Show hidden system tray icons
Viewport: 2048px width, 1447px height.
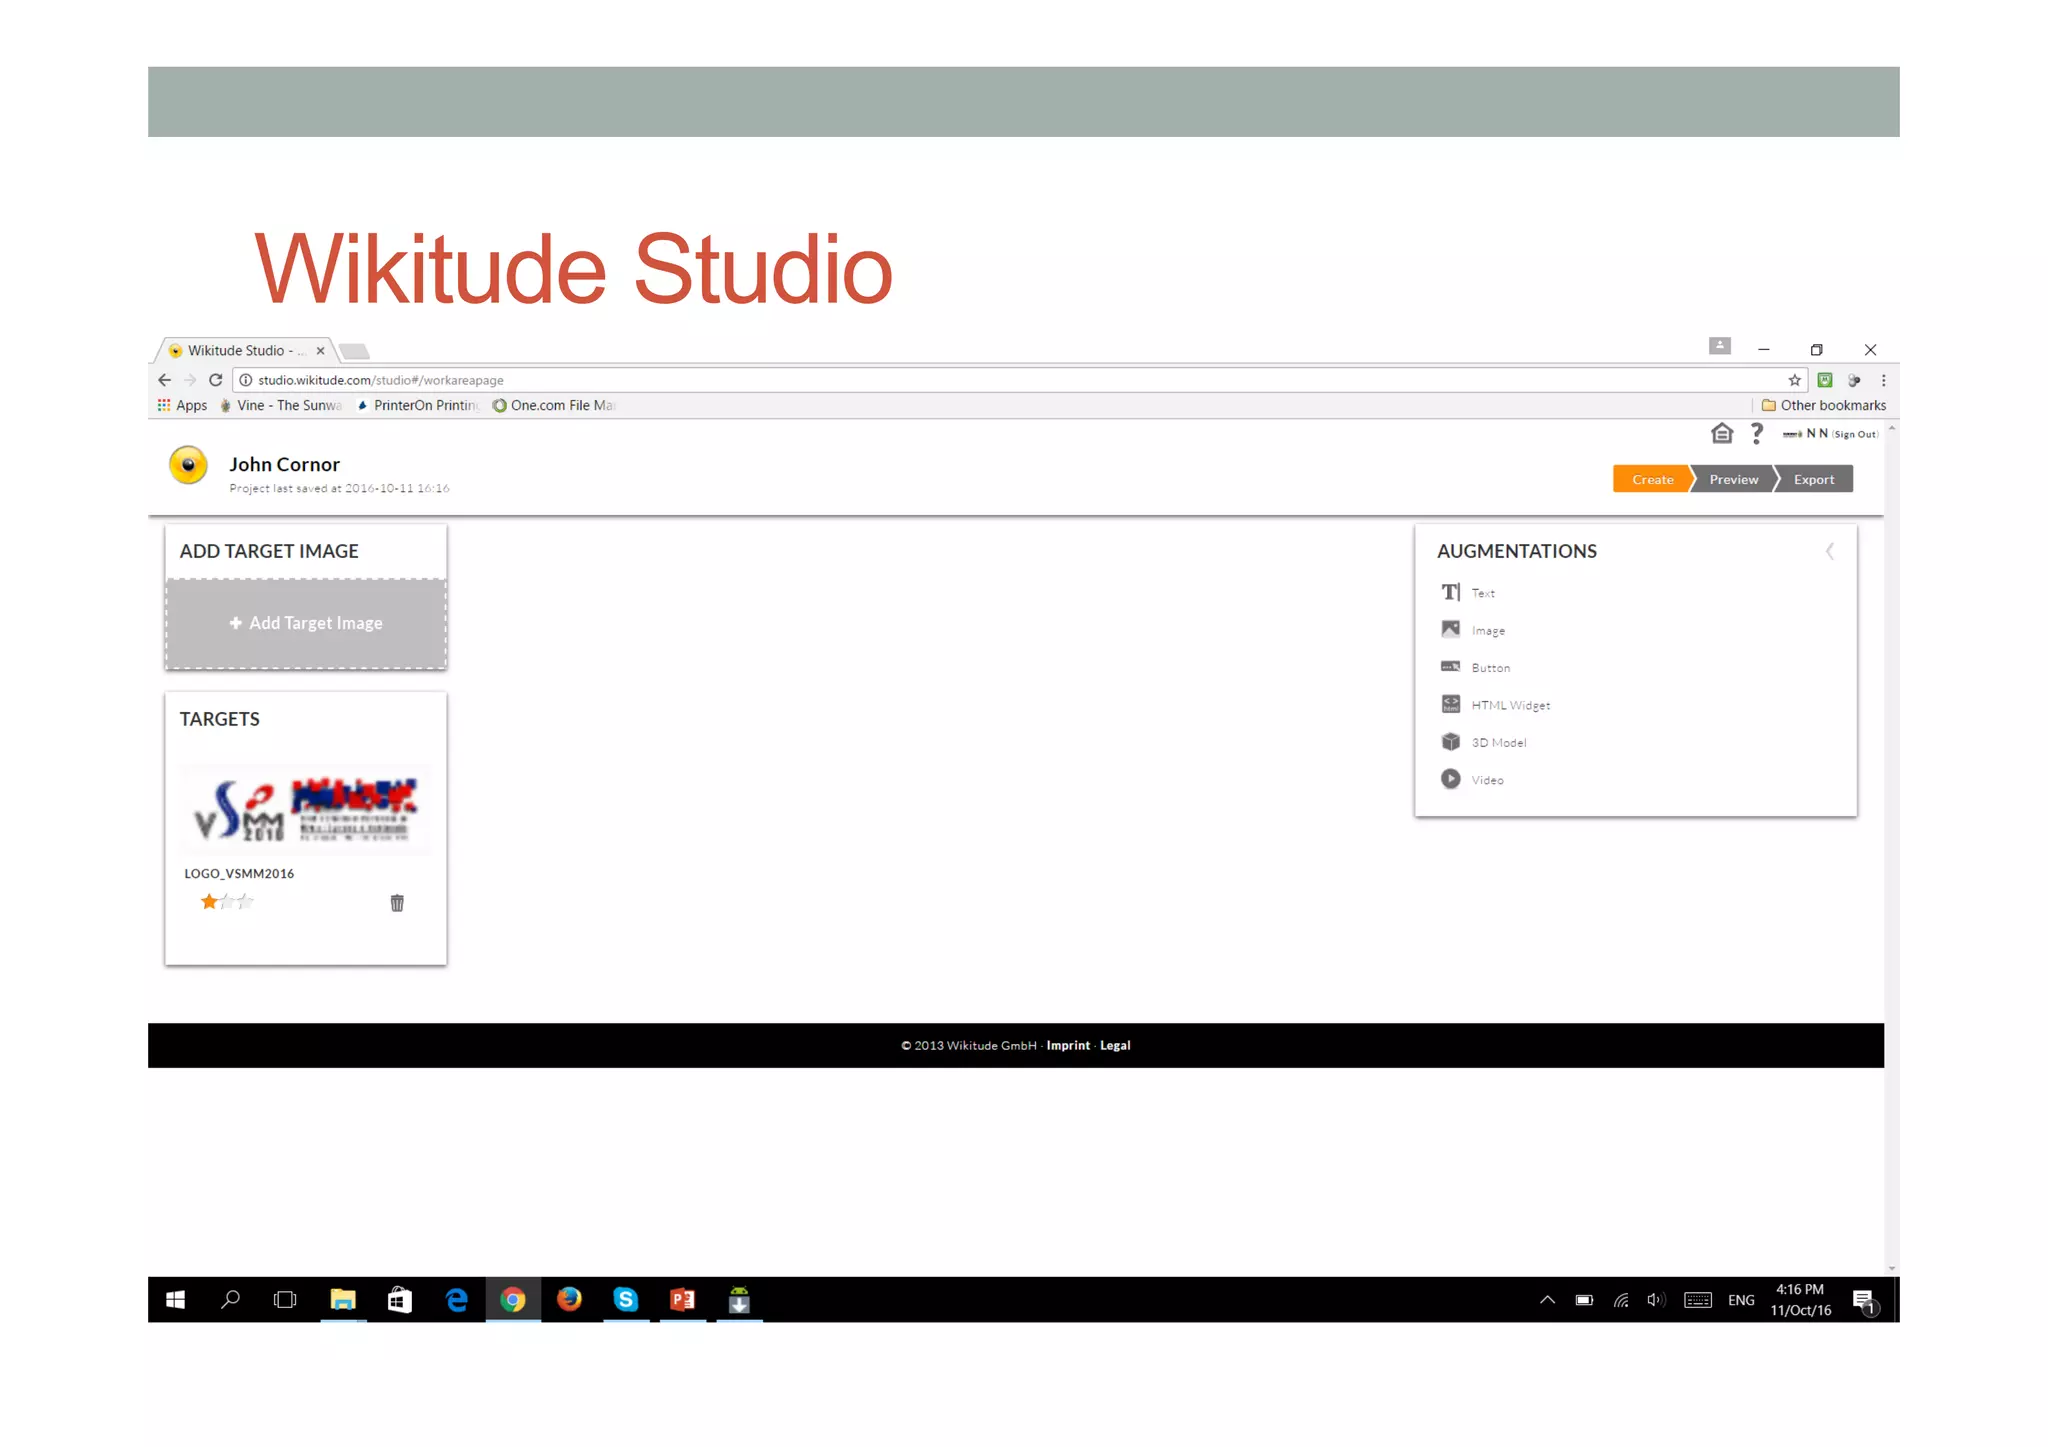[x=1547, y=1300]
